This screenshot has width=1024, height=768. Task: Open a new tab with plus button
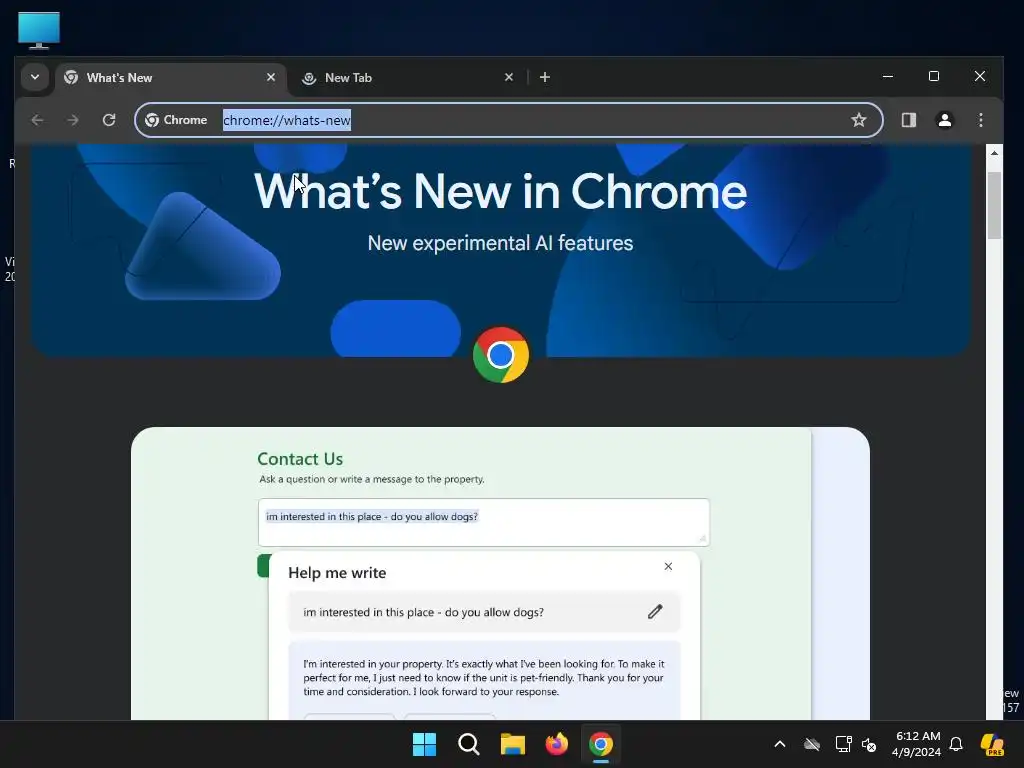[x=545, y=77]
